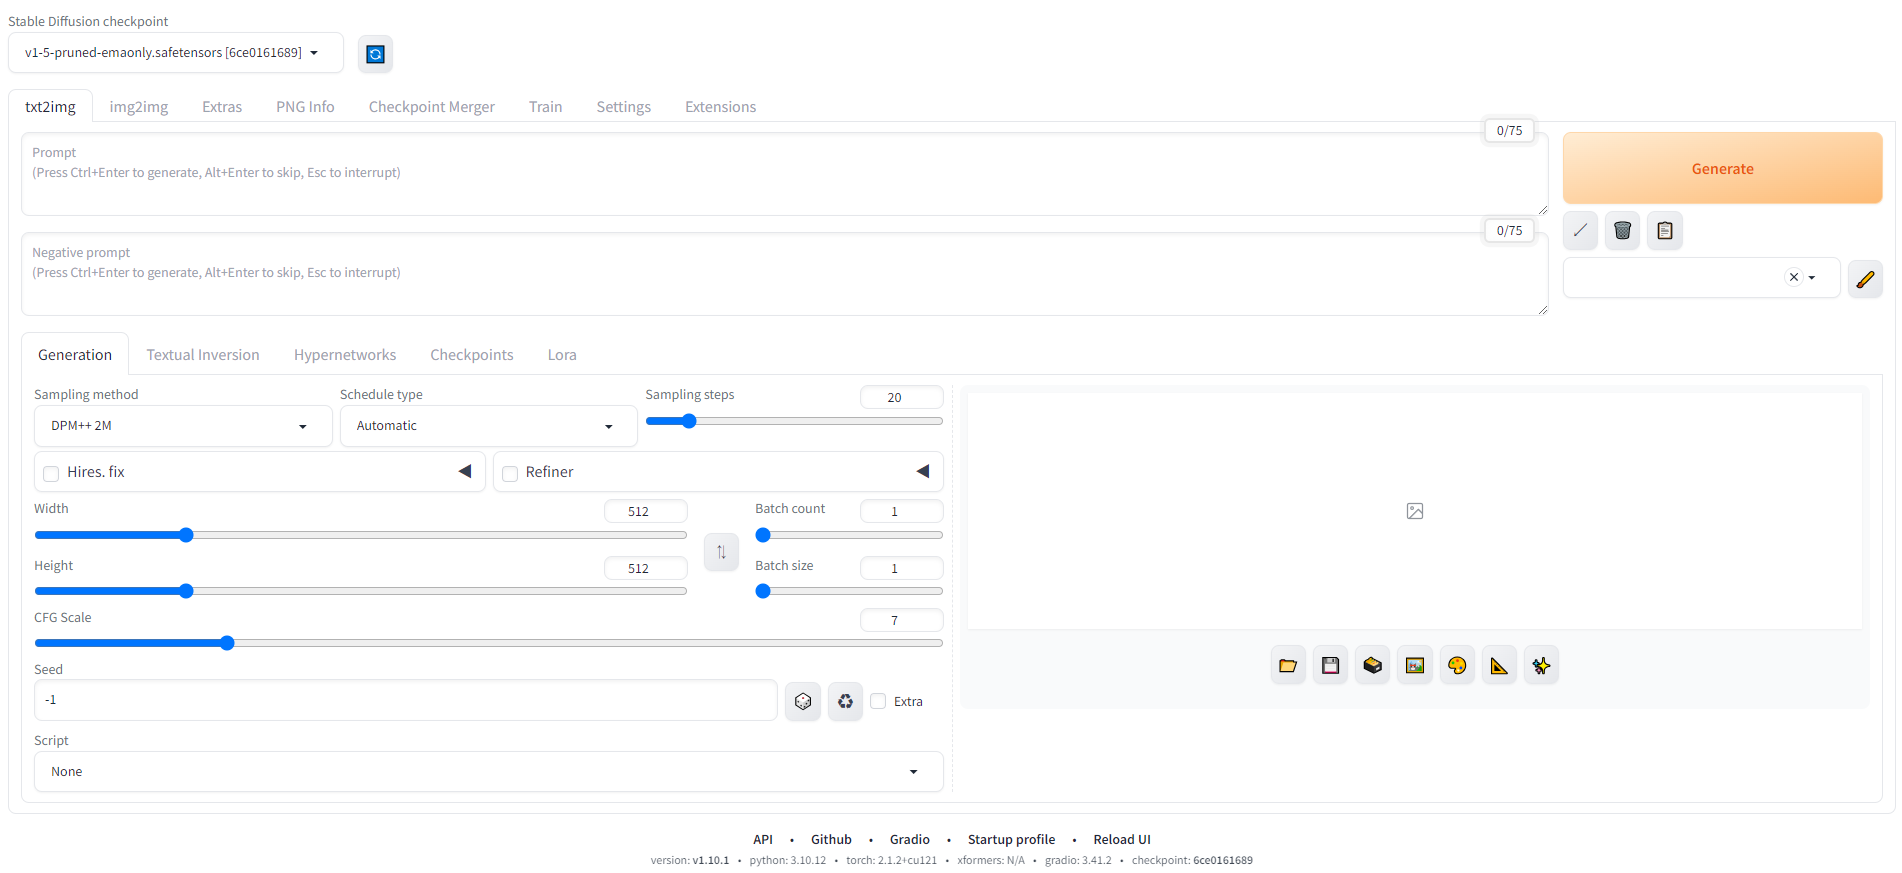Open the Startup profile link

pos(1011,840)
